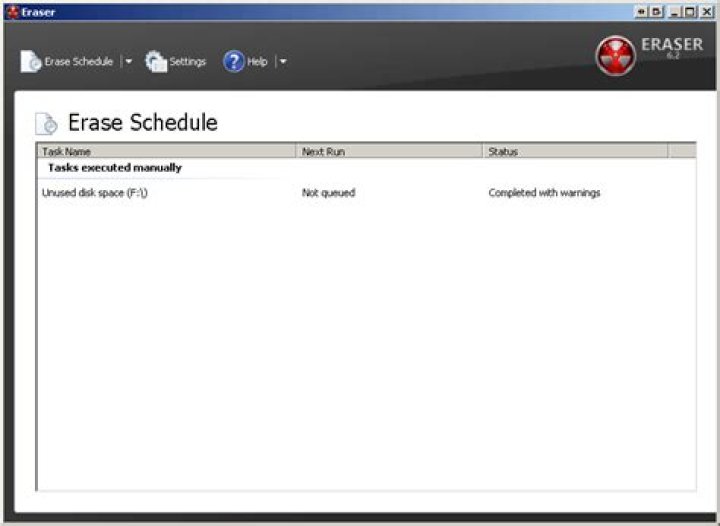This screenshot has width=720, height=526.
Task: Expand the Help dropdown arrow
Action: [283, 62]
